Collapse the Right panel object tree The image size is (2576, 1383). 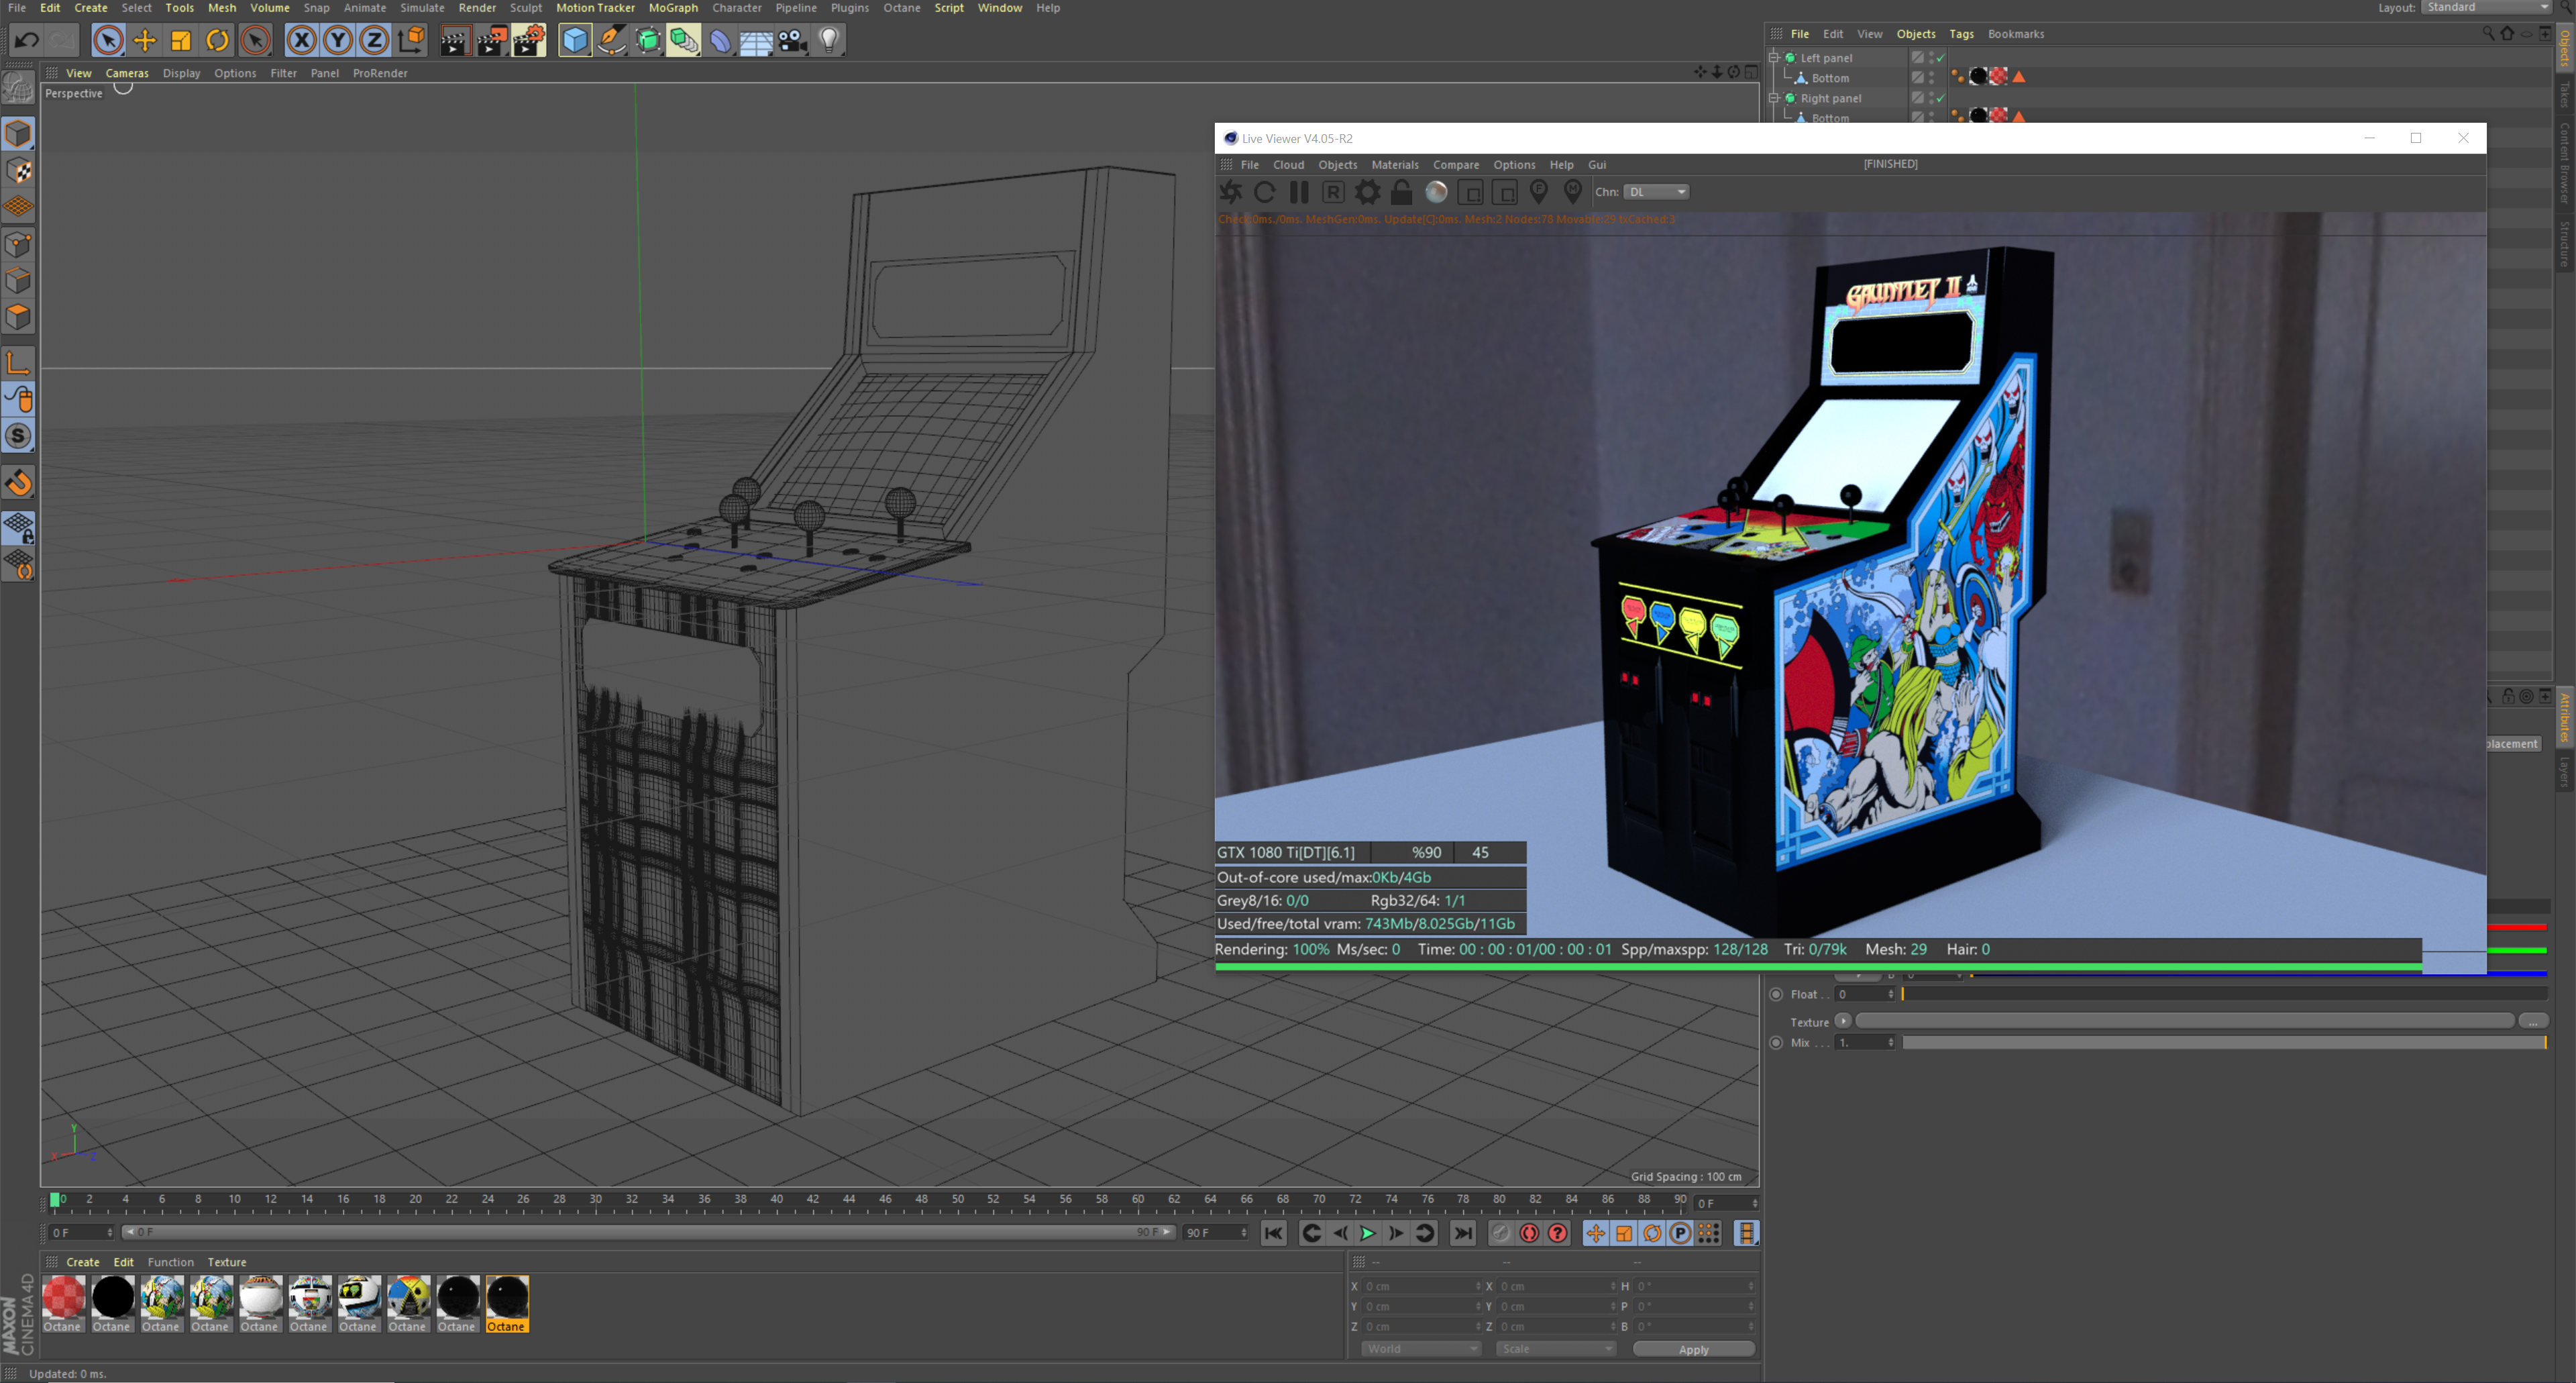[x=1774, y=98]
